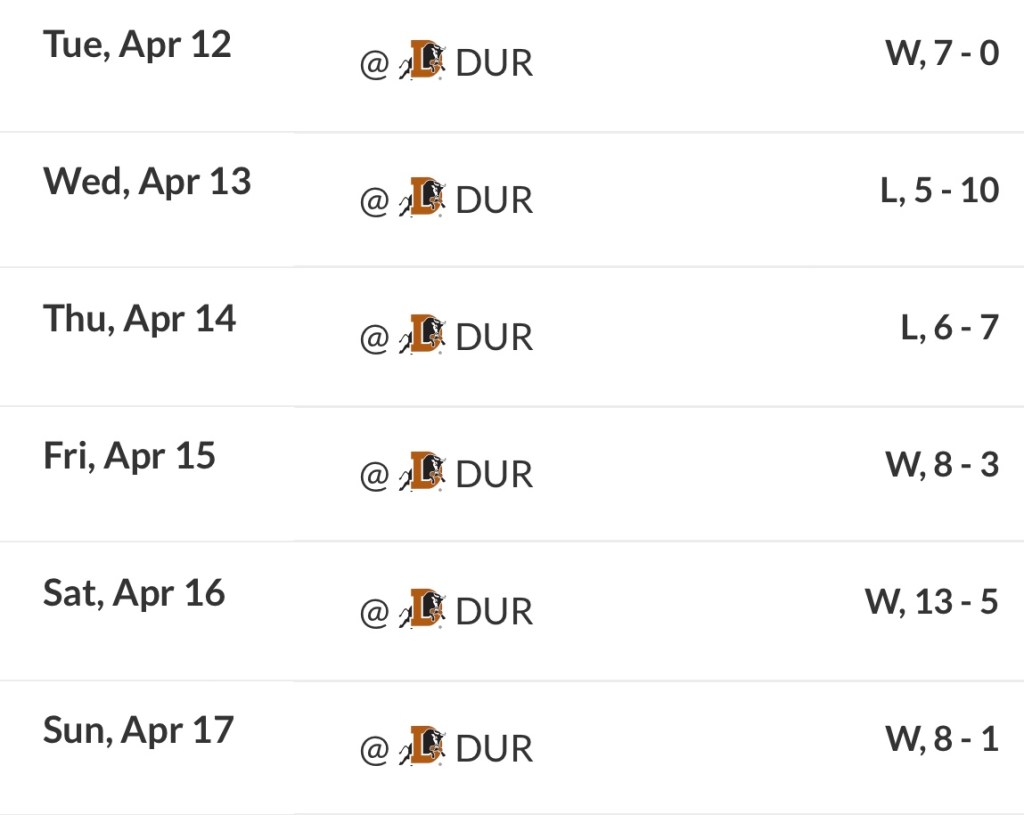Open the Durham Bulls logo for Sun, Apr 17
This screenshot has height=815, width=1024.
point(423,747)
